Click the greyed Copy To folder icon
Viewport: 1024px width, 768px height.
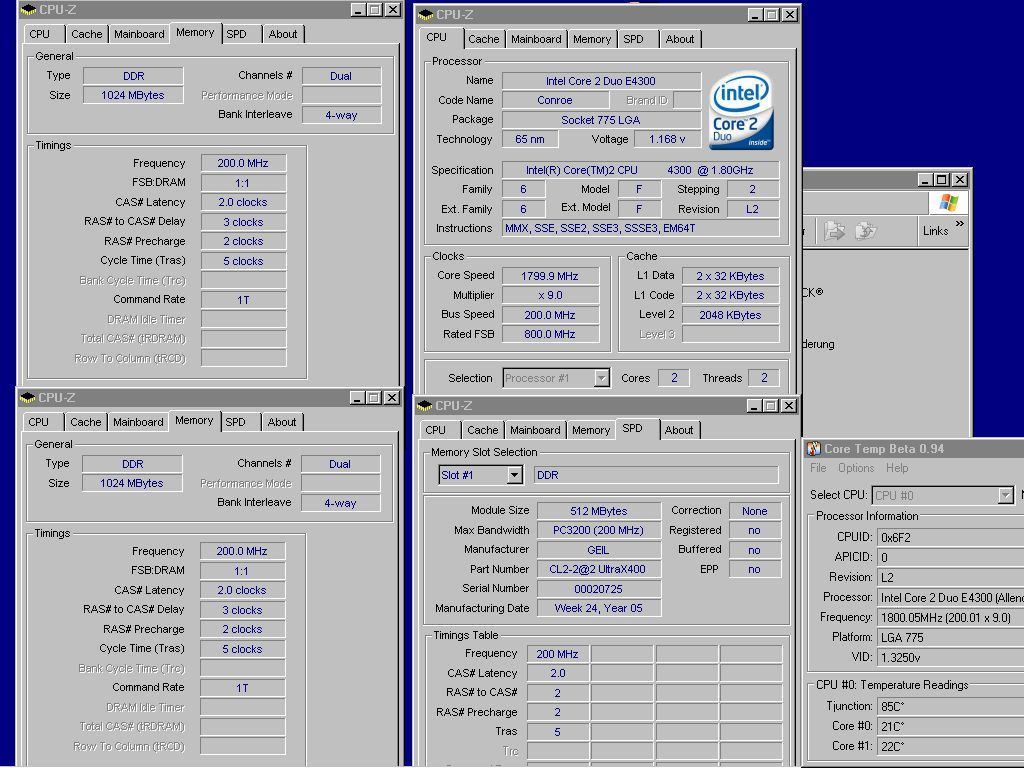click(x=865, y=231)
